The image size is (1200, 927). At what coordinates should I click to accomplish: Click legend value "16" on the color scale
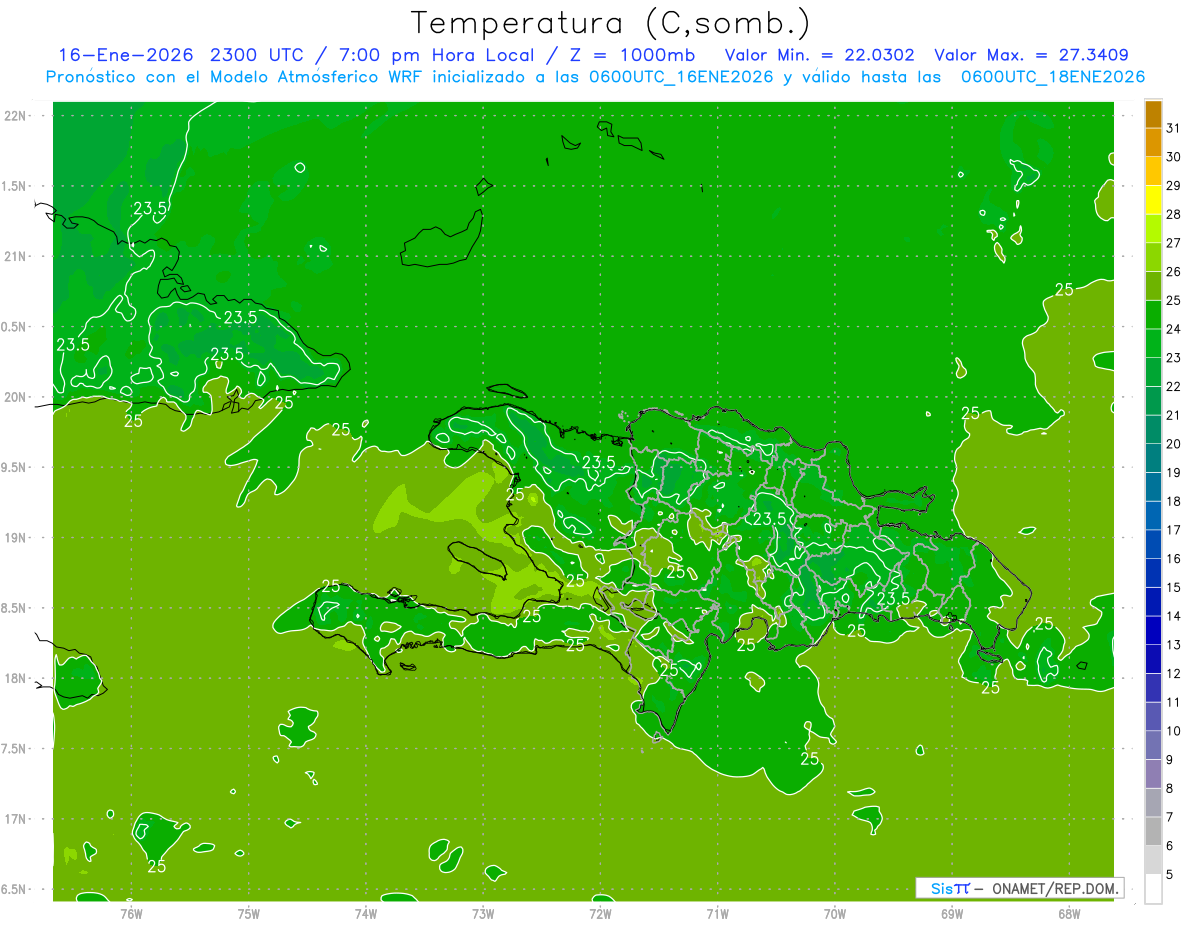[1174, 559]
